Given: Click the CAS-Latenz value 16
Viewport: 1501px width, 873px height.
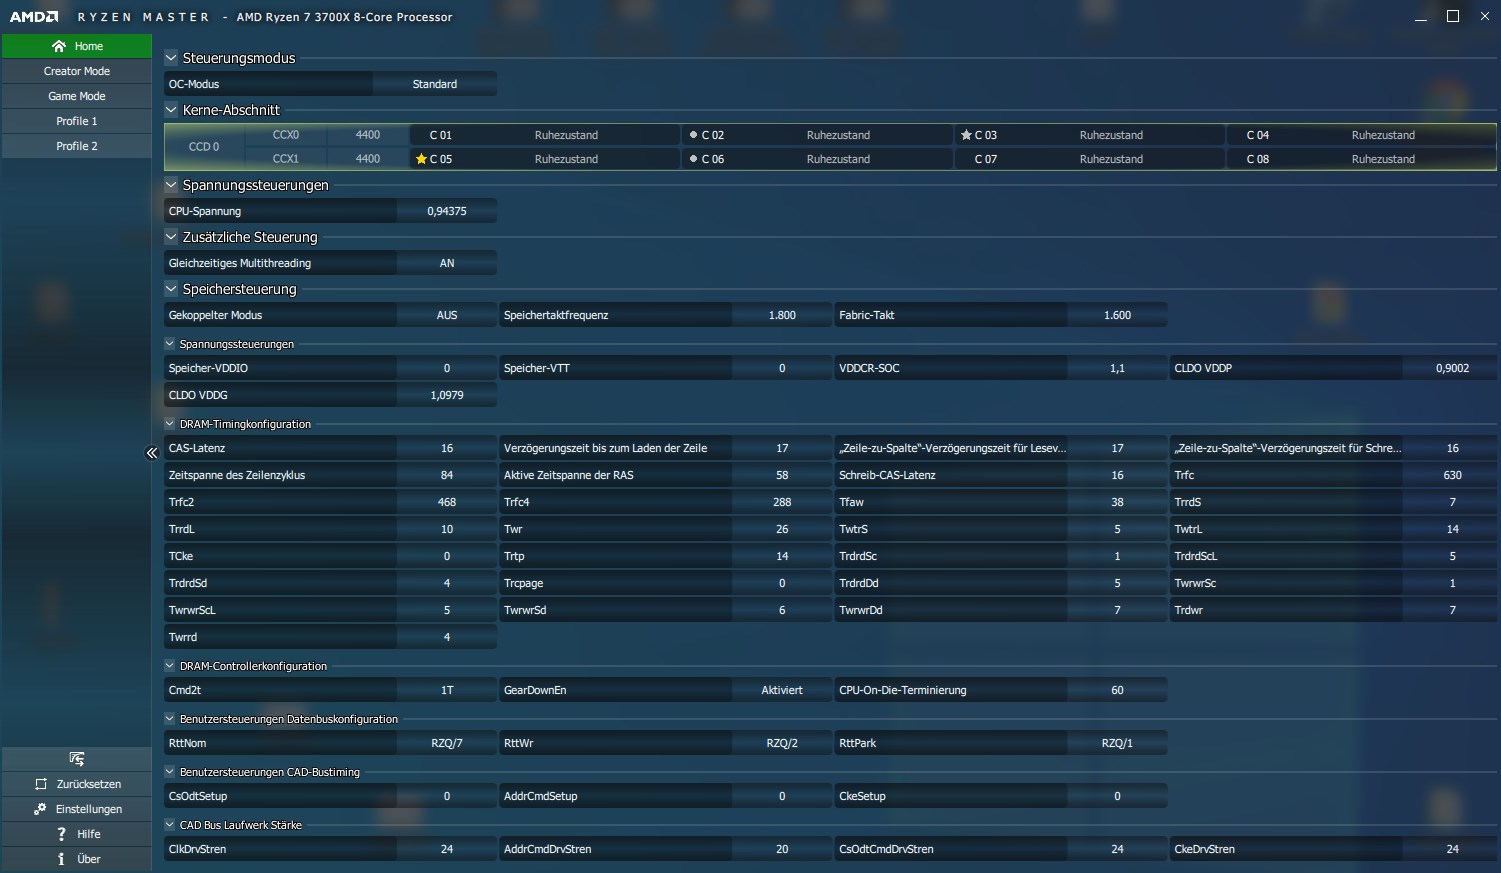Looking at the screenshot, I should tap(447, 448).
